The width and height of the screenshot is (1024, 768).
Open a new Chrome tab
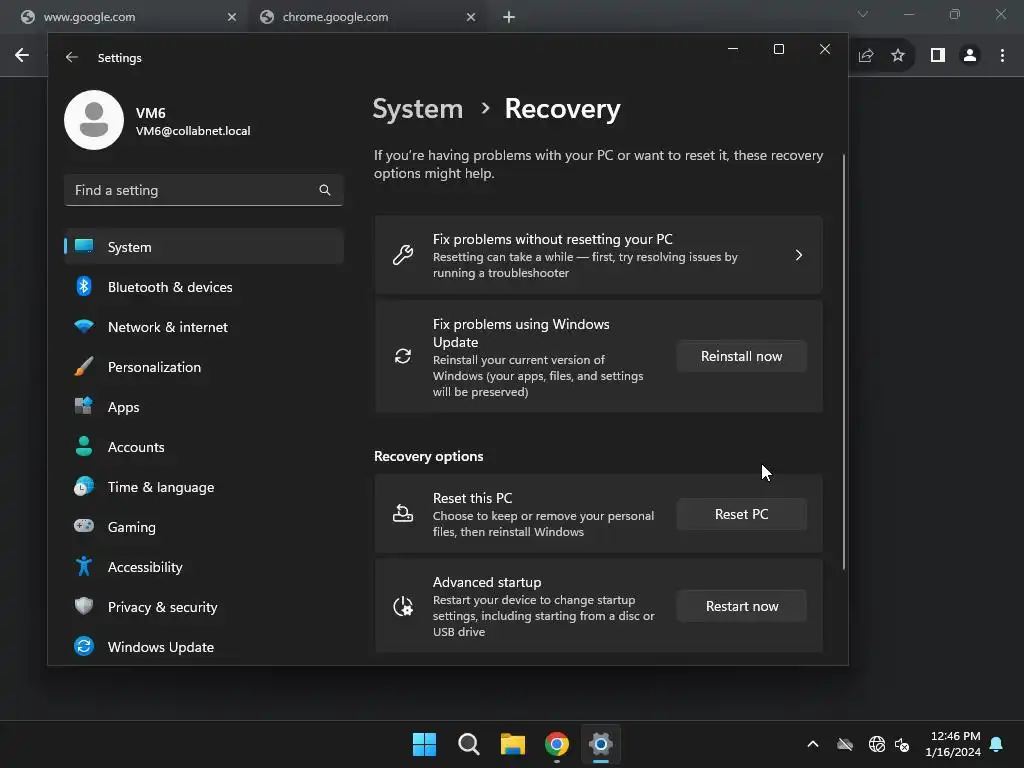[509, 17]
